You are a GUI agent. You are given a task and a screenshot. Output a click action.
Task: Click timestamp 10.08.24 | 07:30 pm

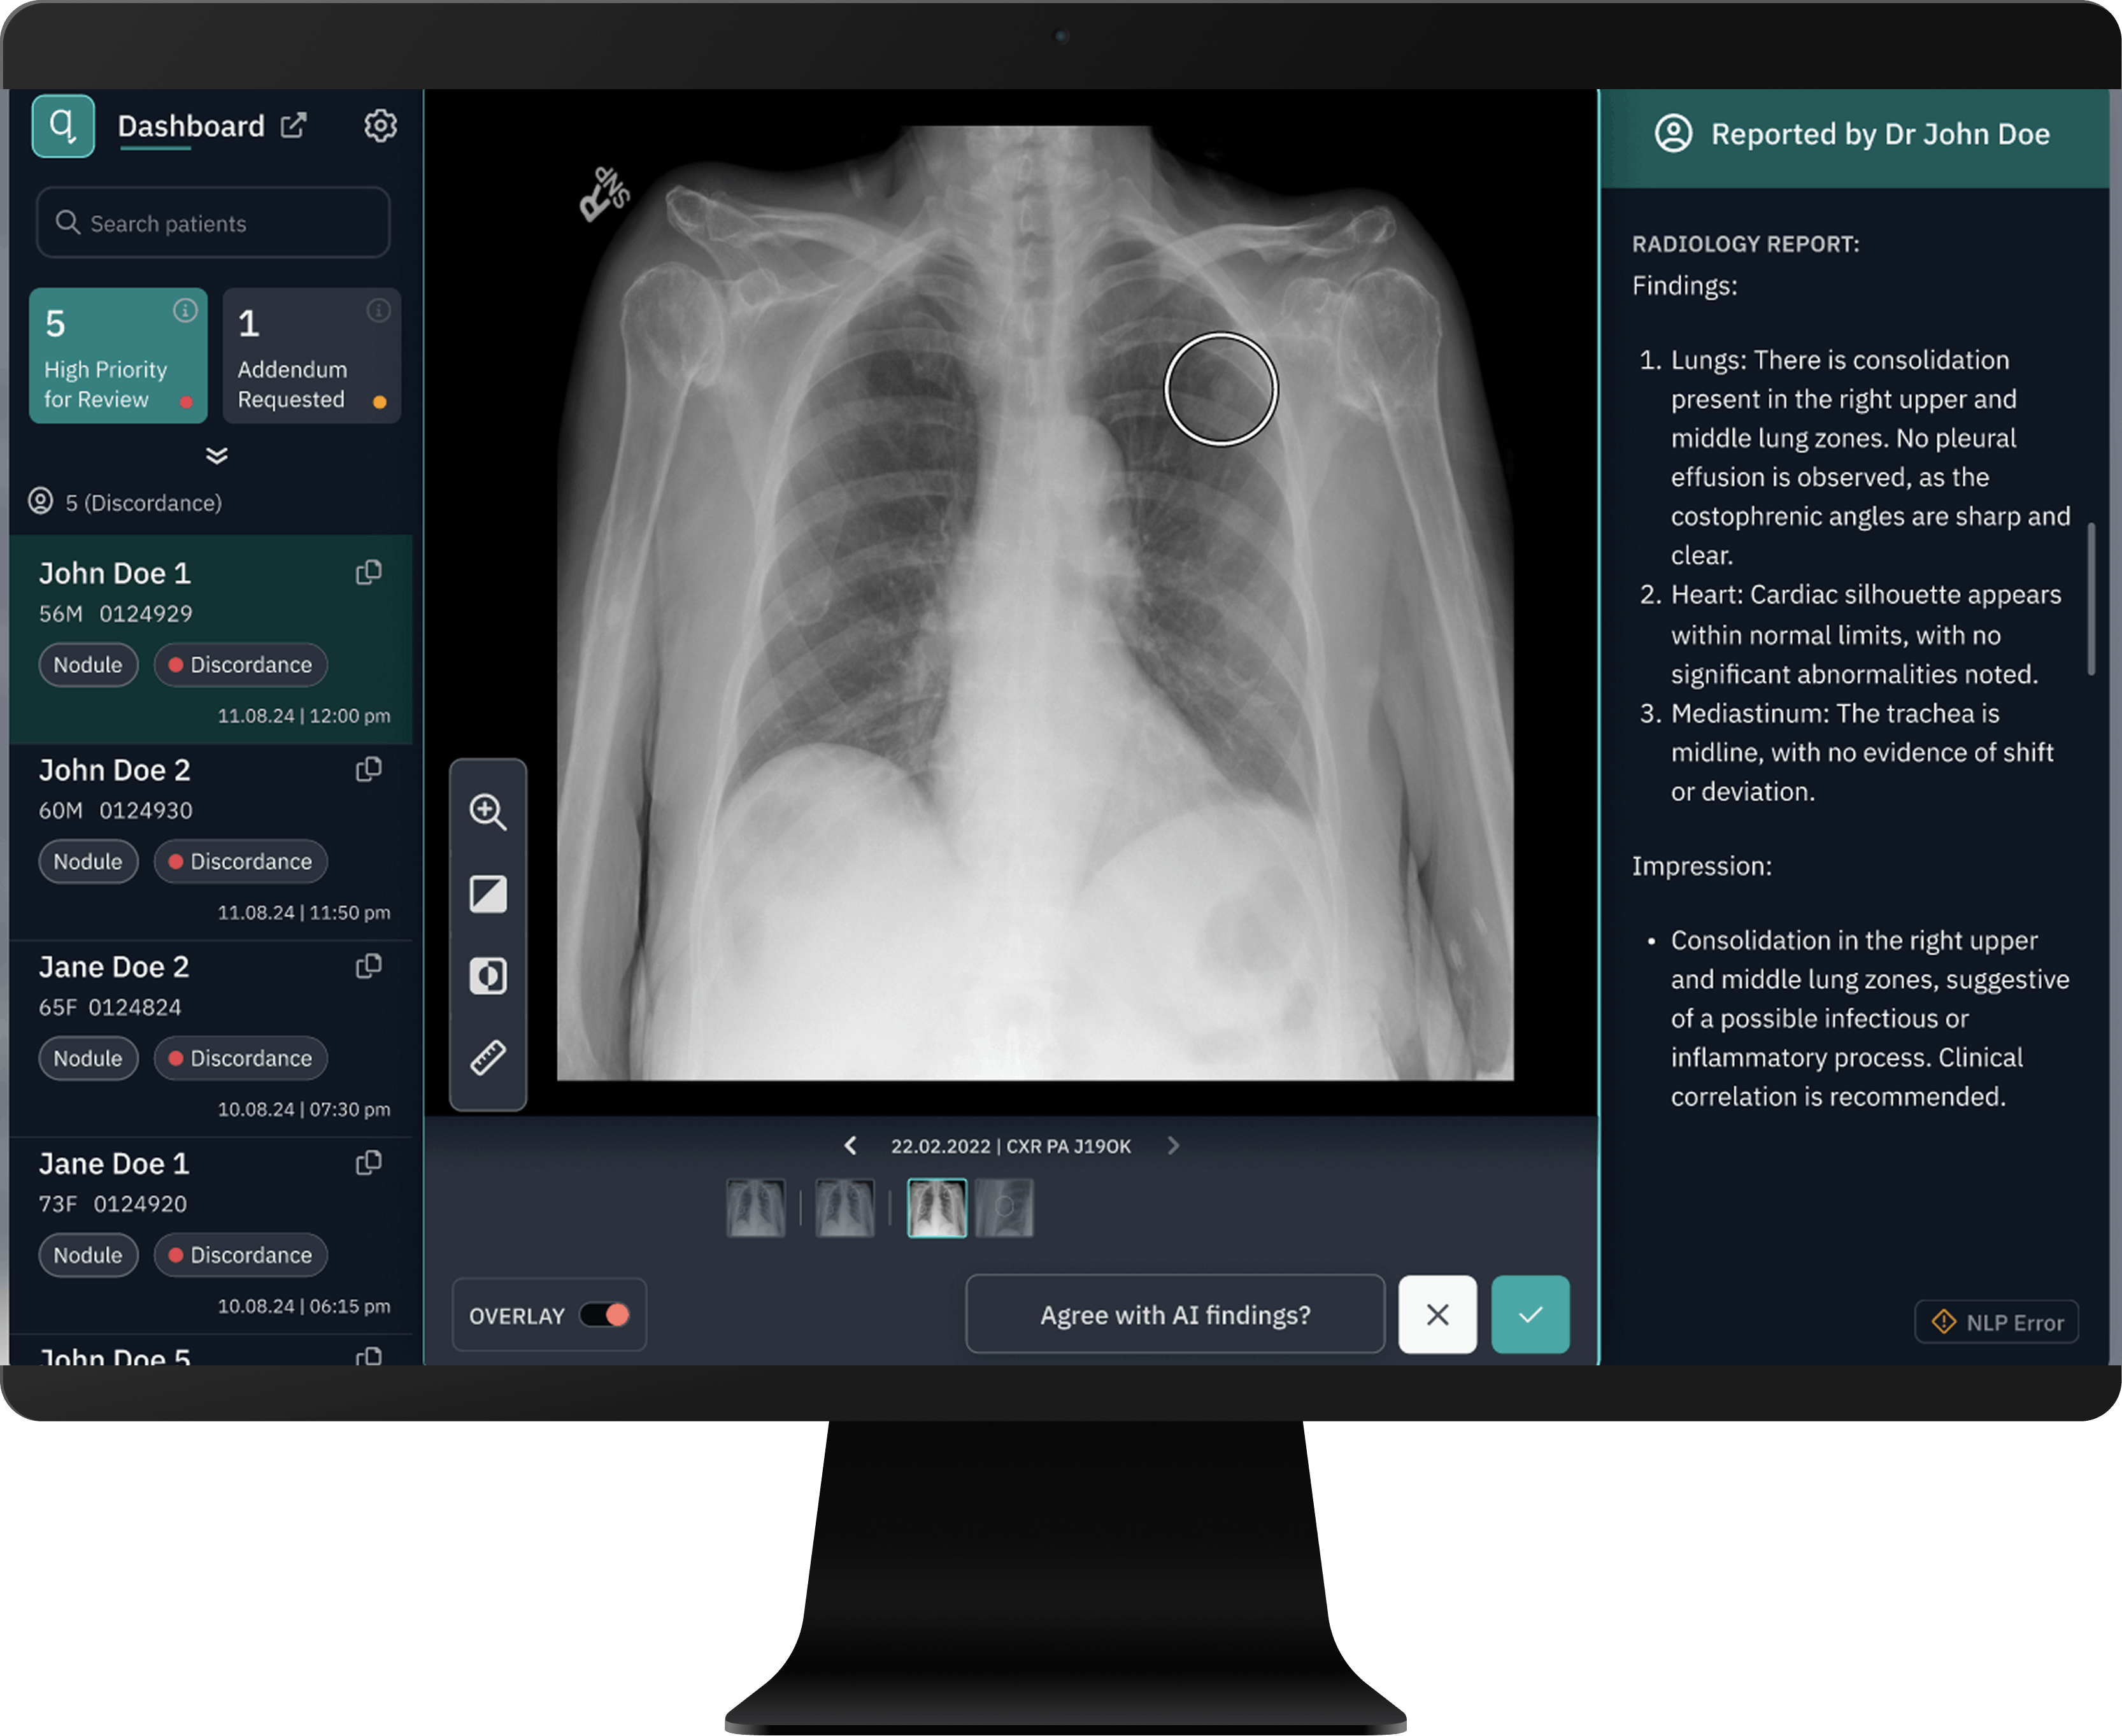tap(304, 1110)
